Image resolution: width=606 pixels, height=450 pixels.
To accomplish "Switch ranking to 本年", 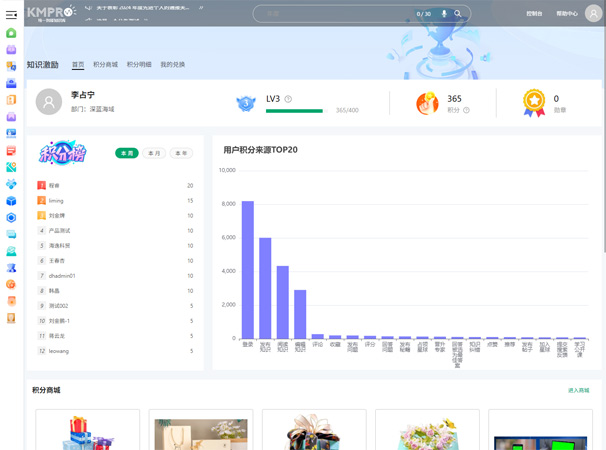I will point(180,153).
